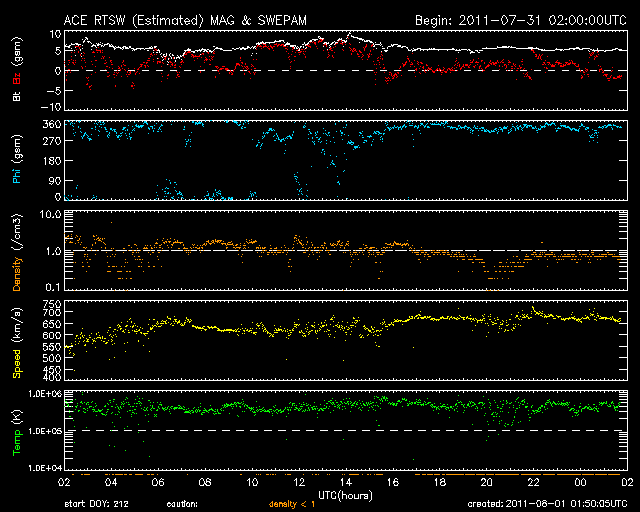The height and width of the screenshot is (512, 640).
Task: Click the '500' tick label on Speed panel
Action: pyautogui.click(x=52, y=358)
